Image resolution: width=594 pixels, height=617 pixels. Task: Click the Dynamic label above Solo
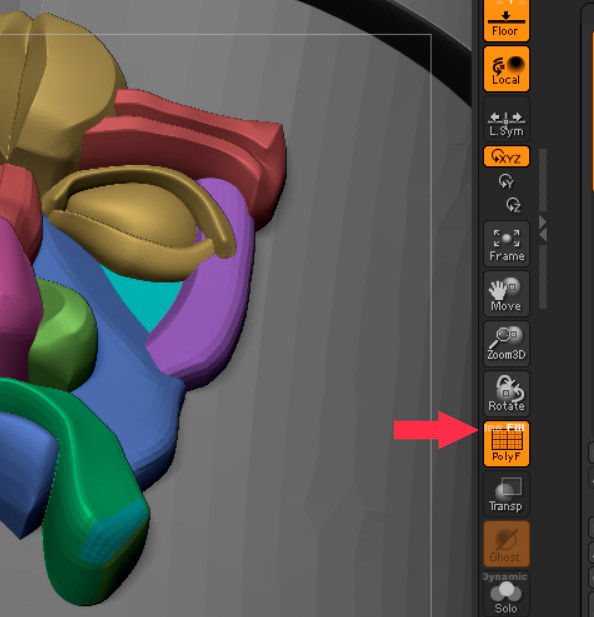505,576
